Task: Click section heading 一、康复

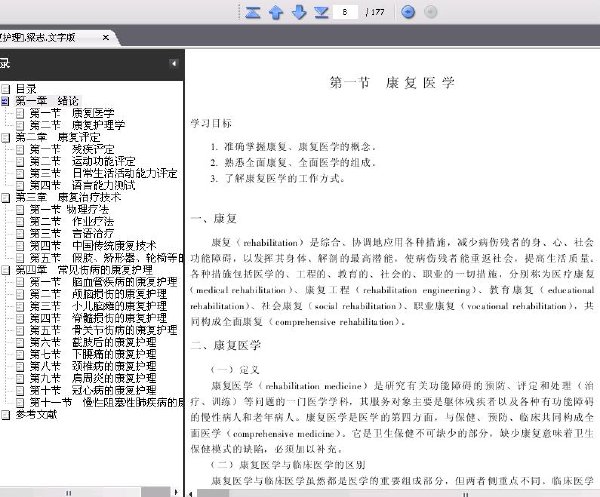Action: pos(214,218)
